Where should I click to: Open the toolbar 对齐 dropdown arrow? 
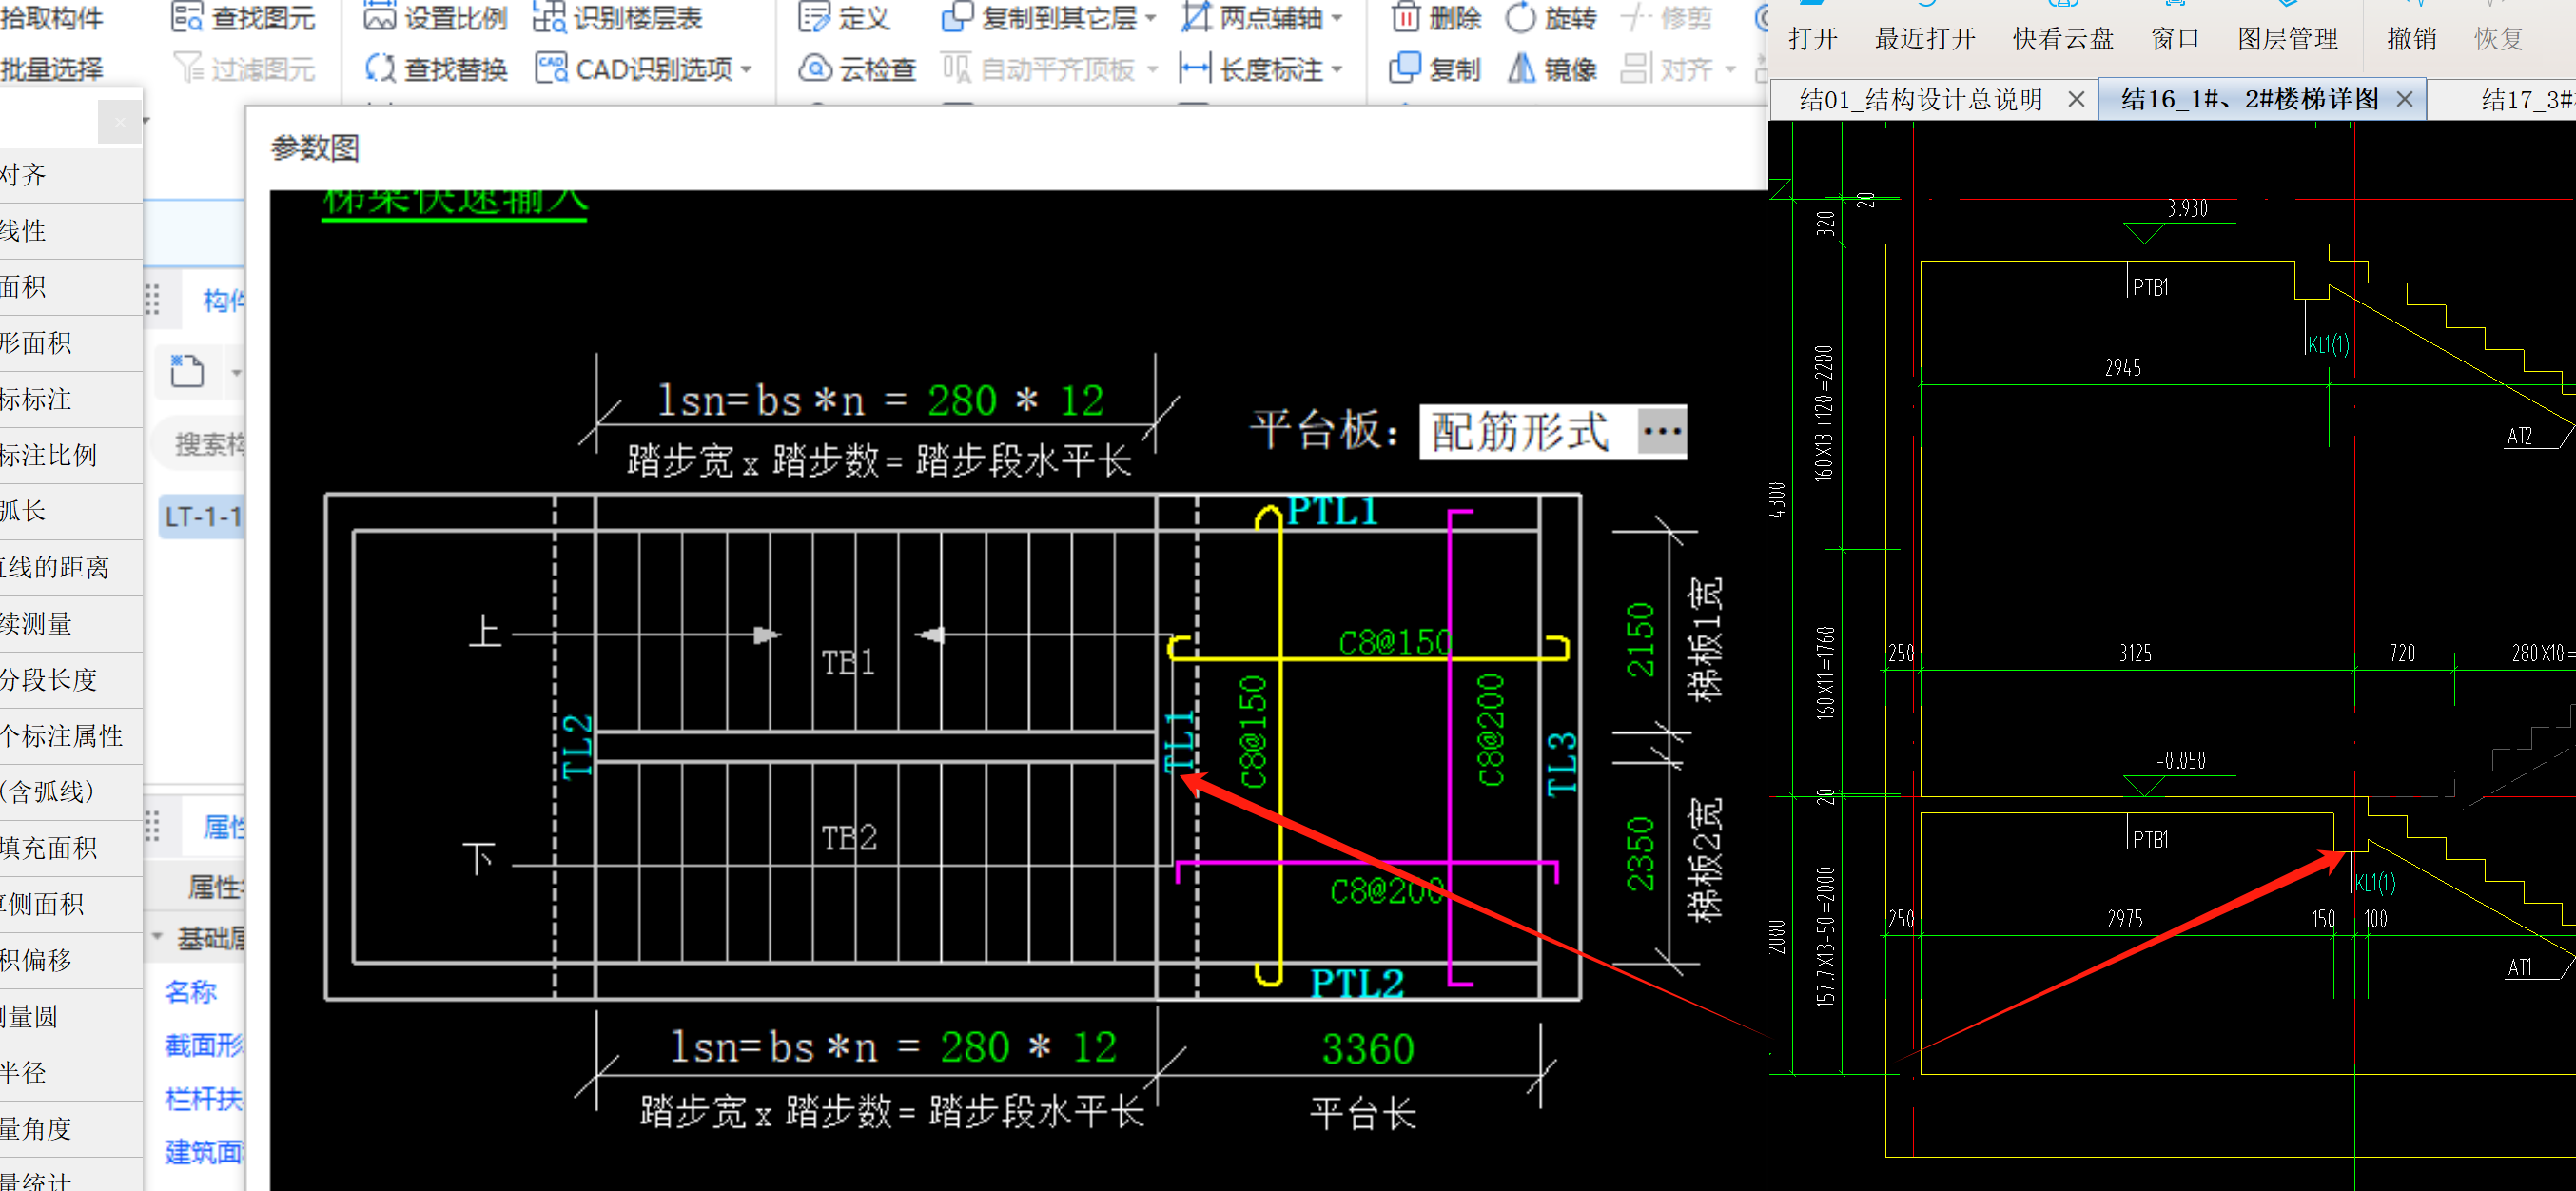(x=1731, y=69)
